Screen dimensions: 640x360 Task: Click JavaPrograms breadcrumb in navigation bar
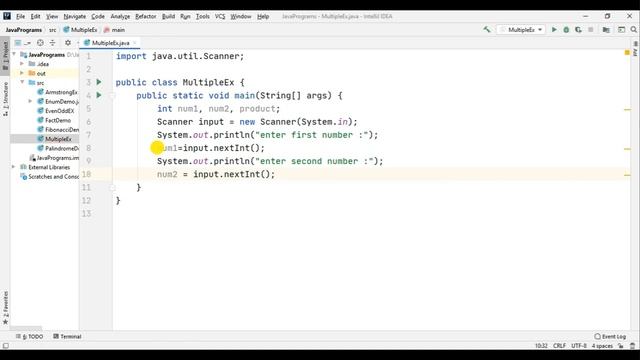24,30
